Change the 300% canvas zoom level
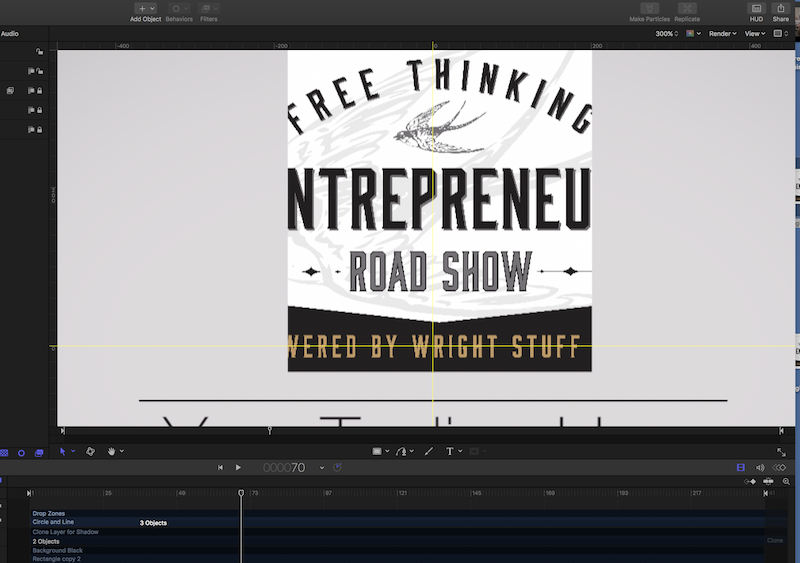Viewport: 800px width, 563px height. pos(667,34)
